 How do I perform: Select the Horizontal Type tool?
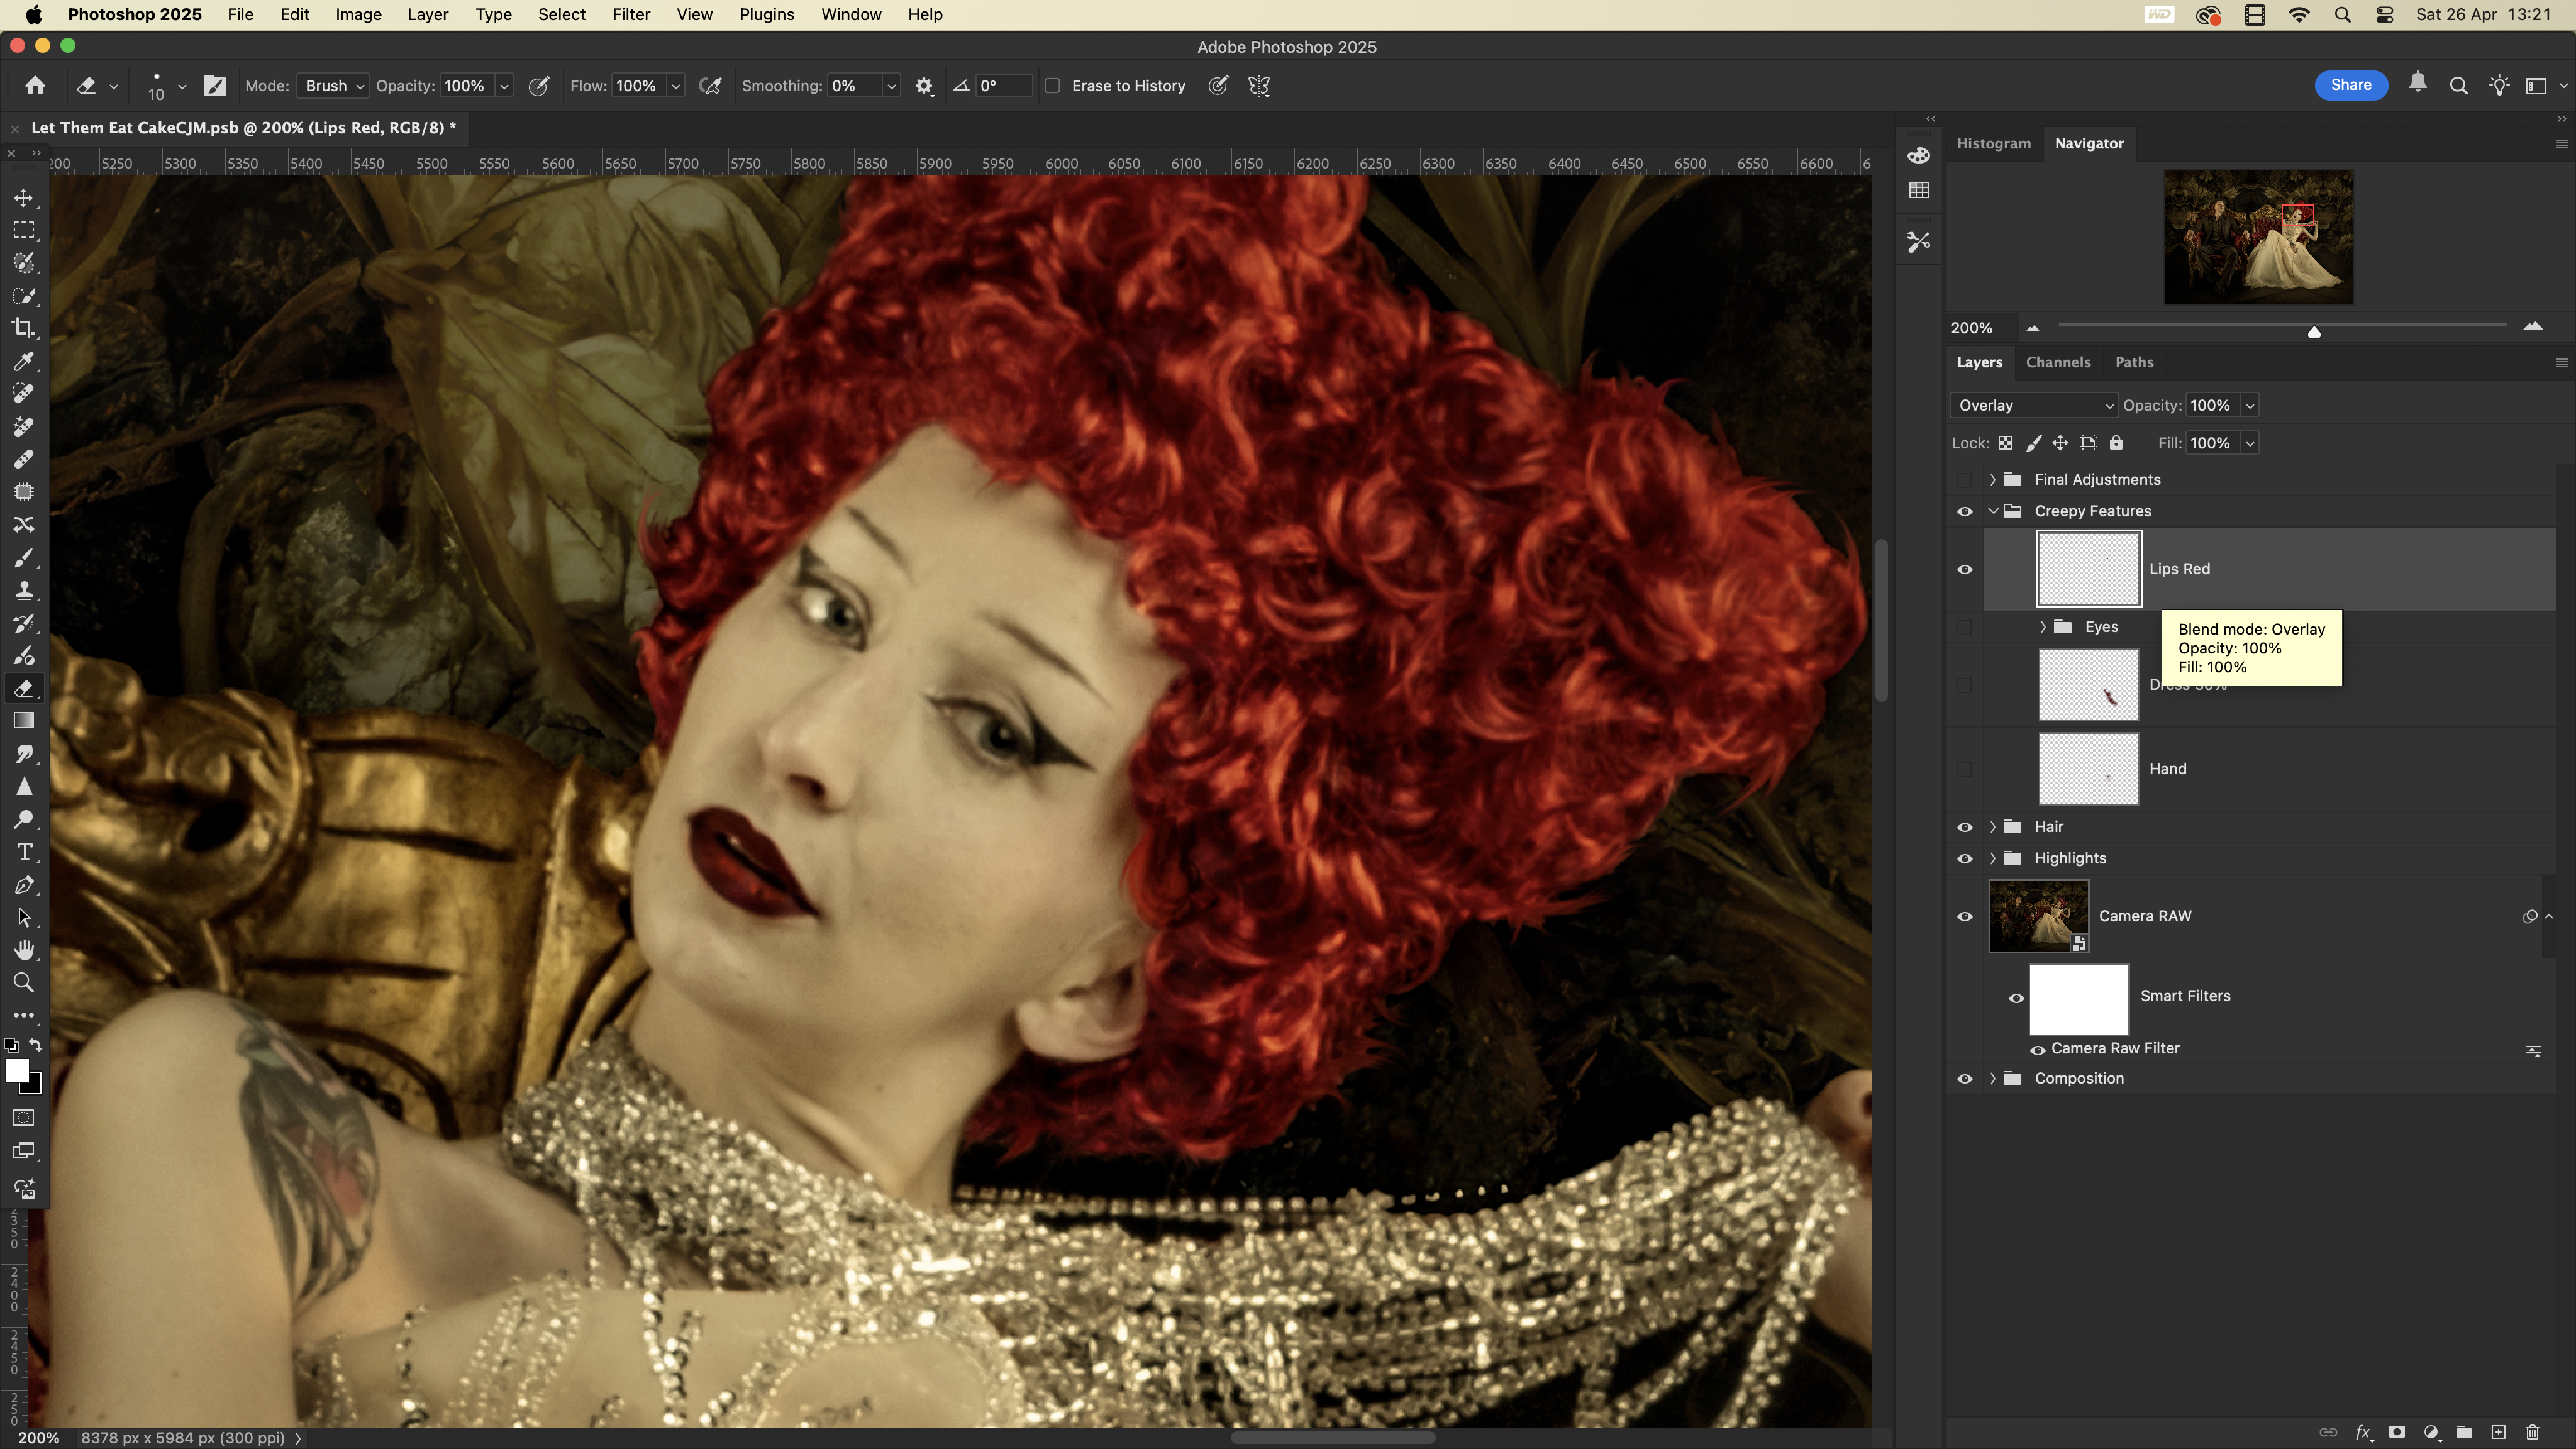pos(24,852)
